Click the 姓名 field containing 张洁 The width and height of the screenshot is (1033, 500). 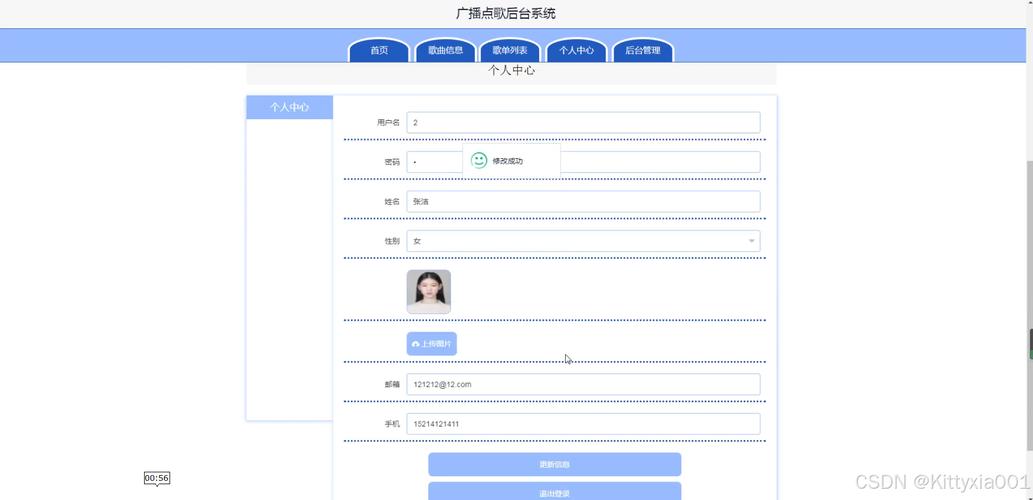click(x=583, y=201)
